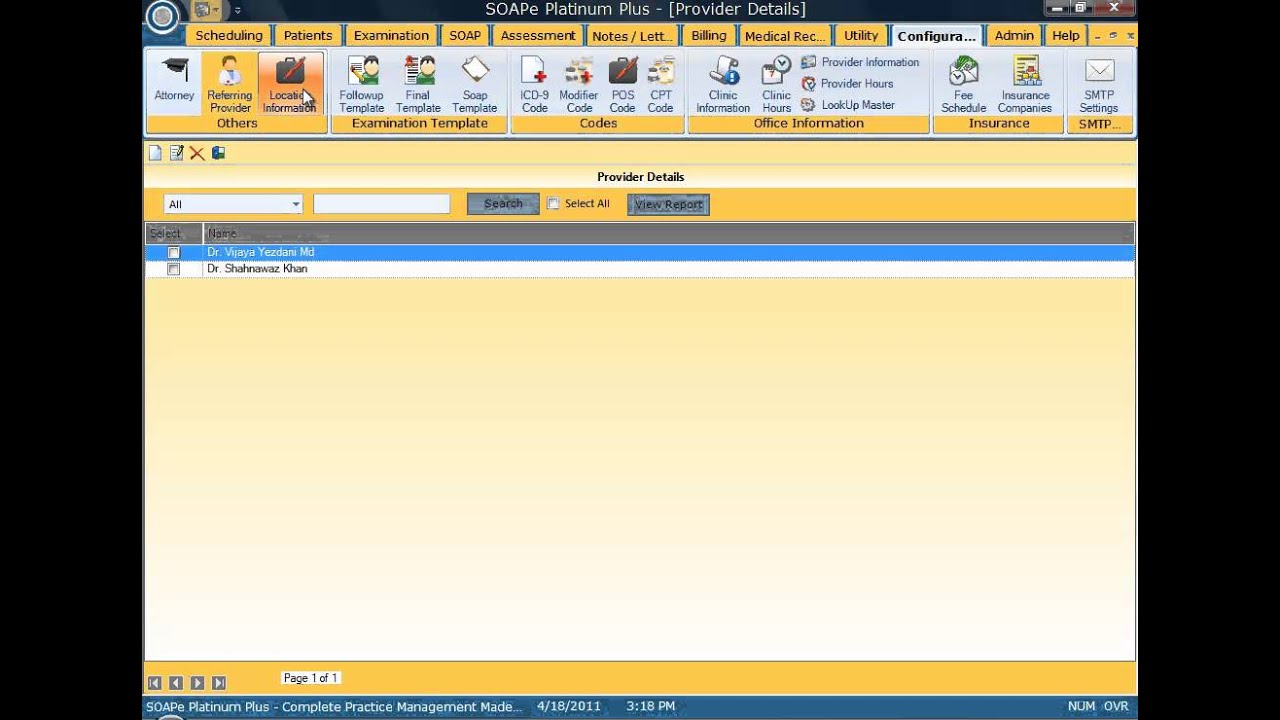Click the round application orb button

coord(162,15)
